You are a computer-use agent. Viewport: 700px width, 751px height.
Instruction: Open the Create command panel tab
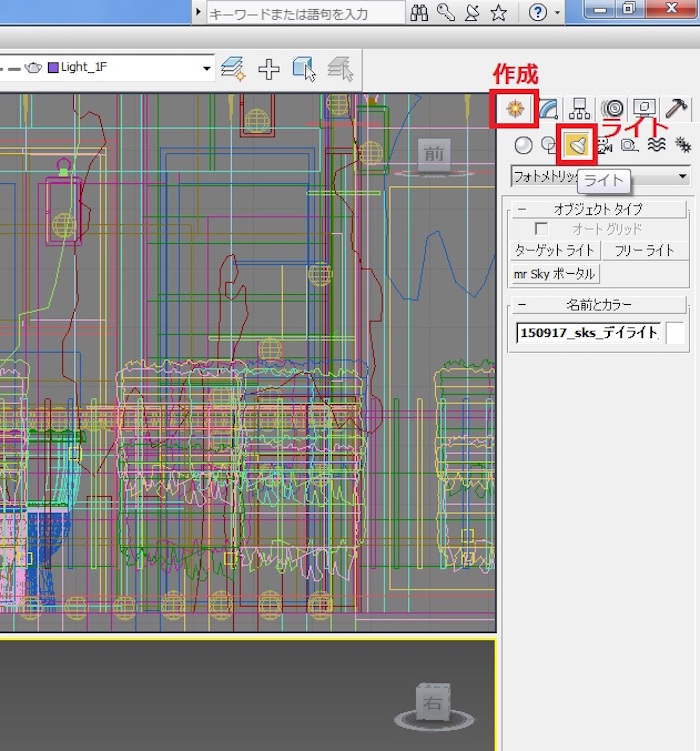tap(514, 108)
